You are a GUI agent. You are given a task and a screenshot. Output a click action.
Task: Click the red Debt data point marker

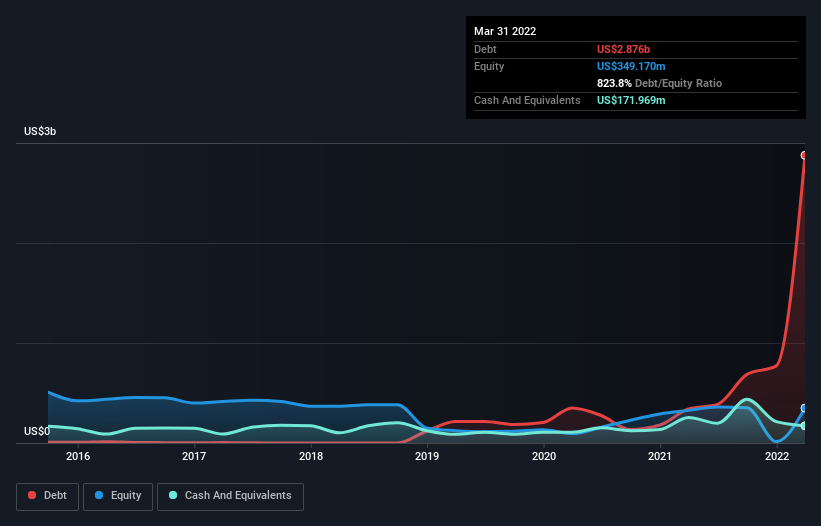[804, 155]
